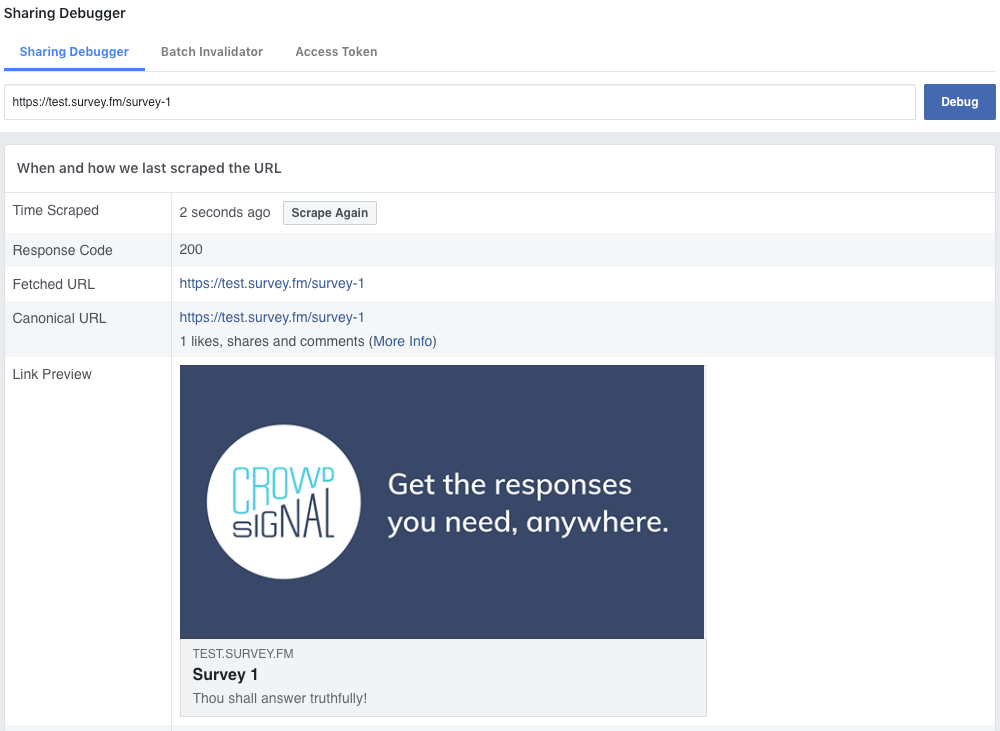Click the 'Link Preview' row label

(52, 374)
